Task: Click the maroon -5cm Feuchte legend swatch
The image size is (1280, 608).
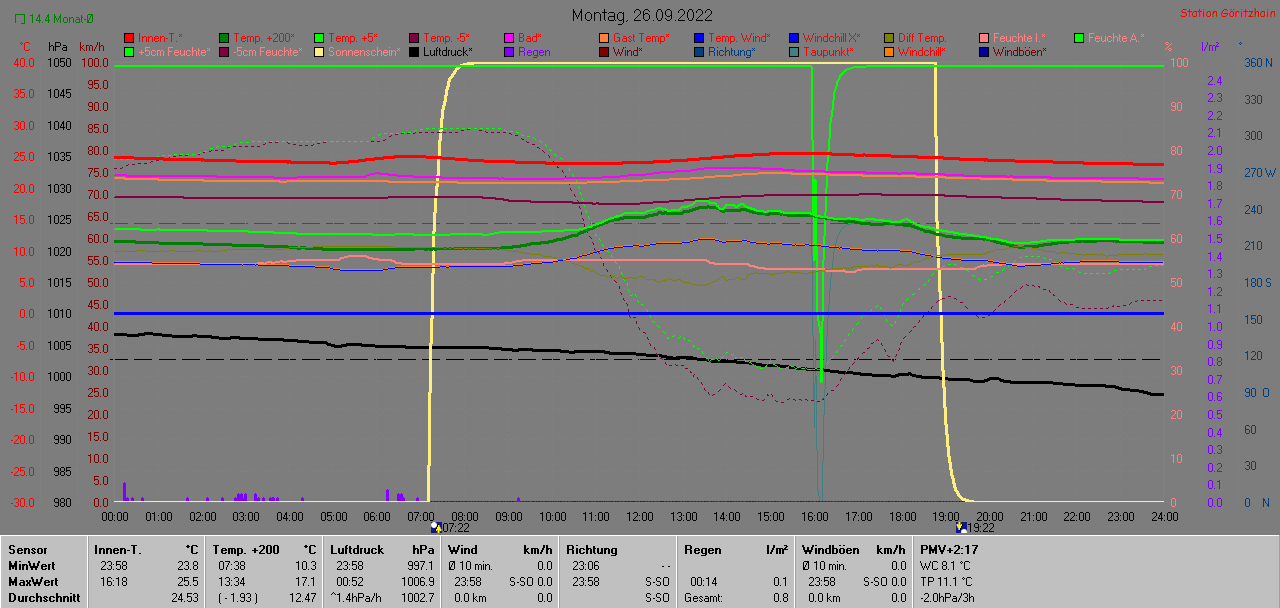Action: coord(224,52)
